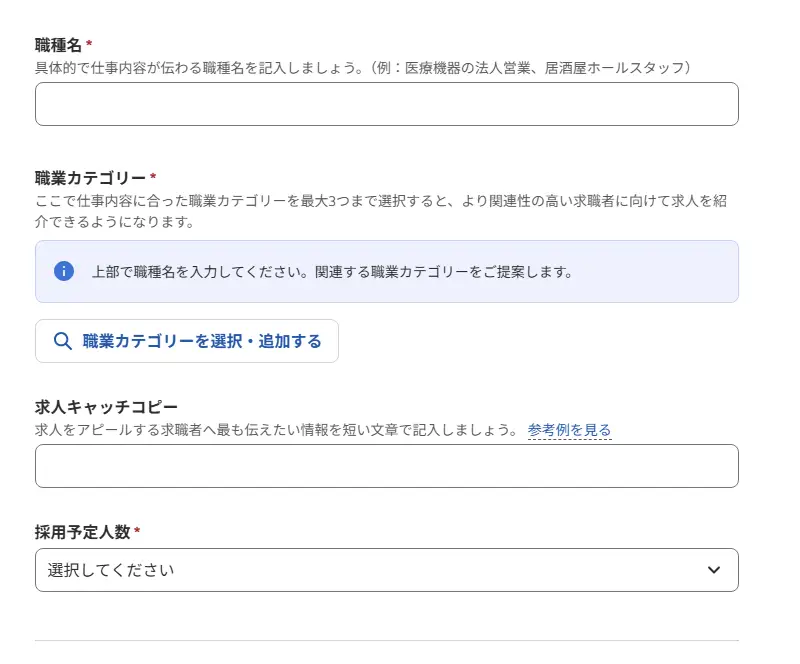Click the red asterisk beside 職業カテゴリー
This screenshot has width=800, height=664.
[x=153, y=178]
